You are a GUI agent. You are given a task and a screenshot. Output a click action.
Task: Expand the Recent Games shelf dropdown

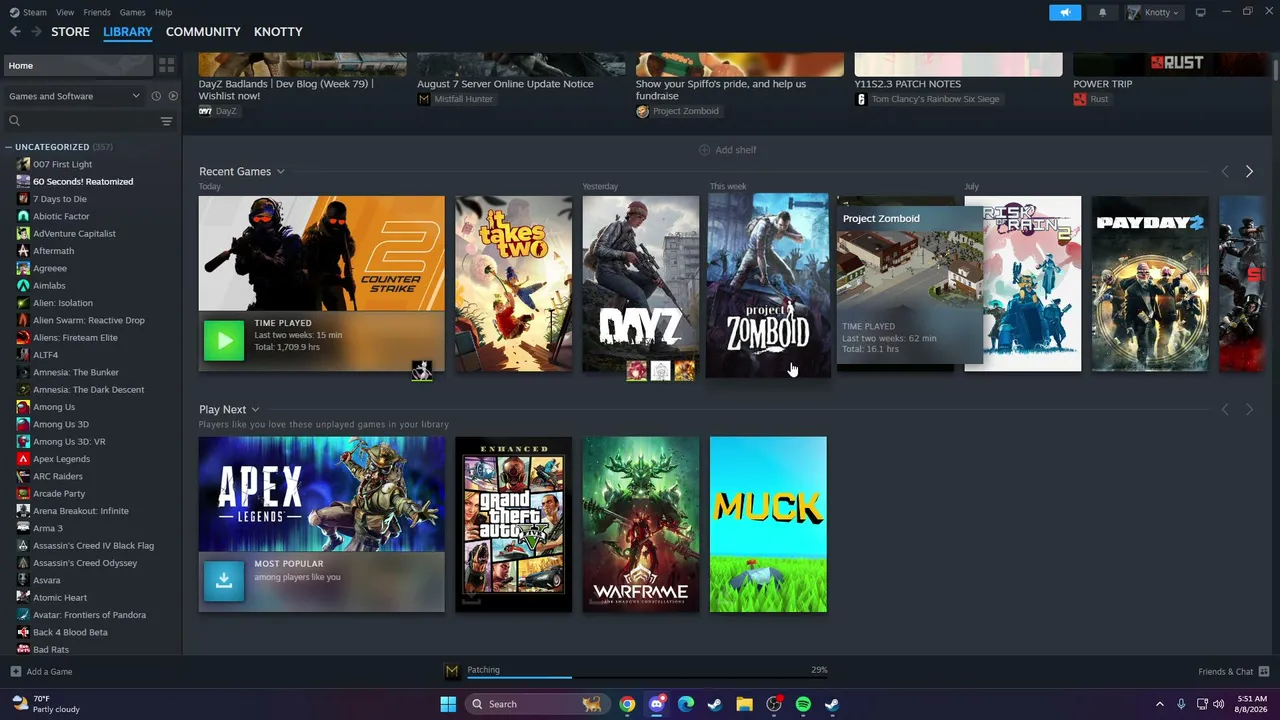280,172
